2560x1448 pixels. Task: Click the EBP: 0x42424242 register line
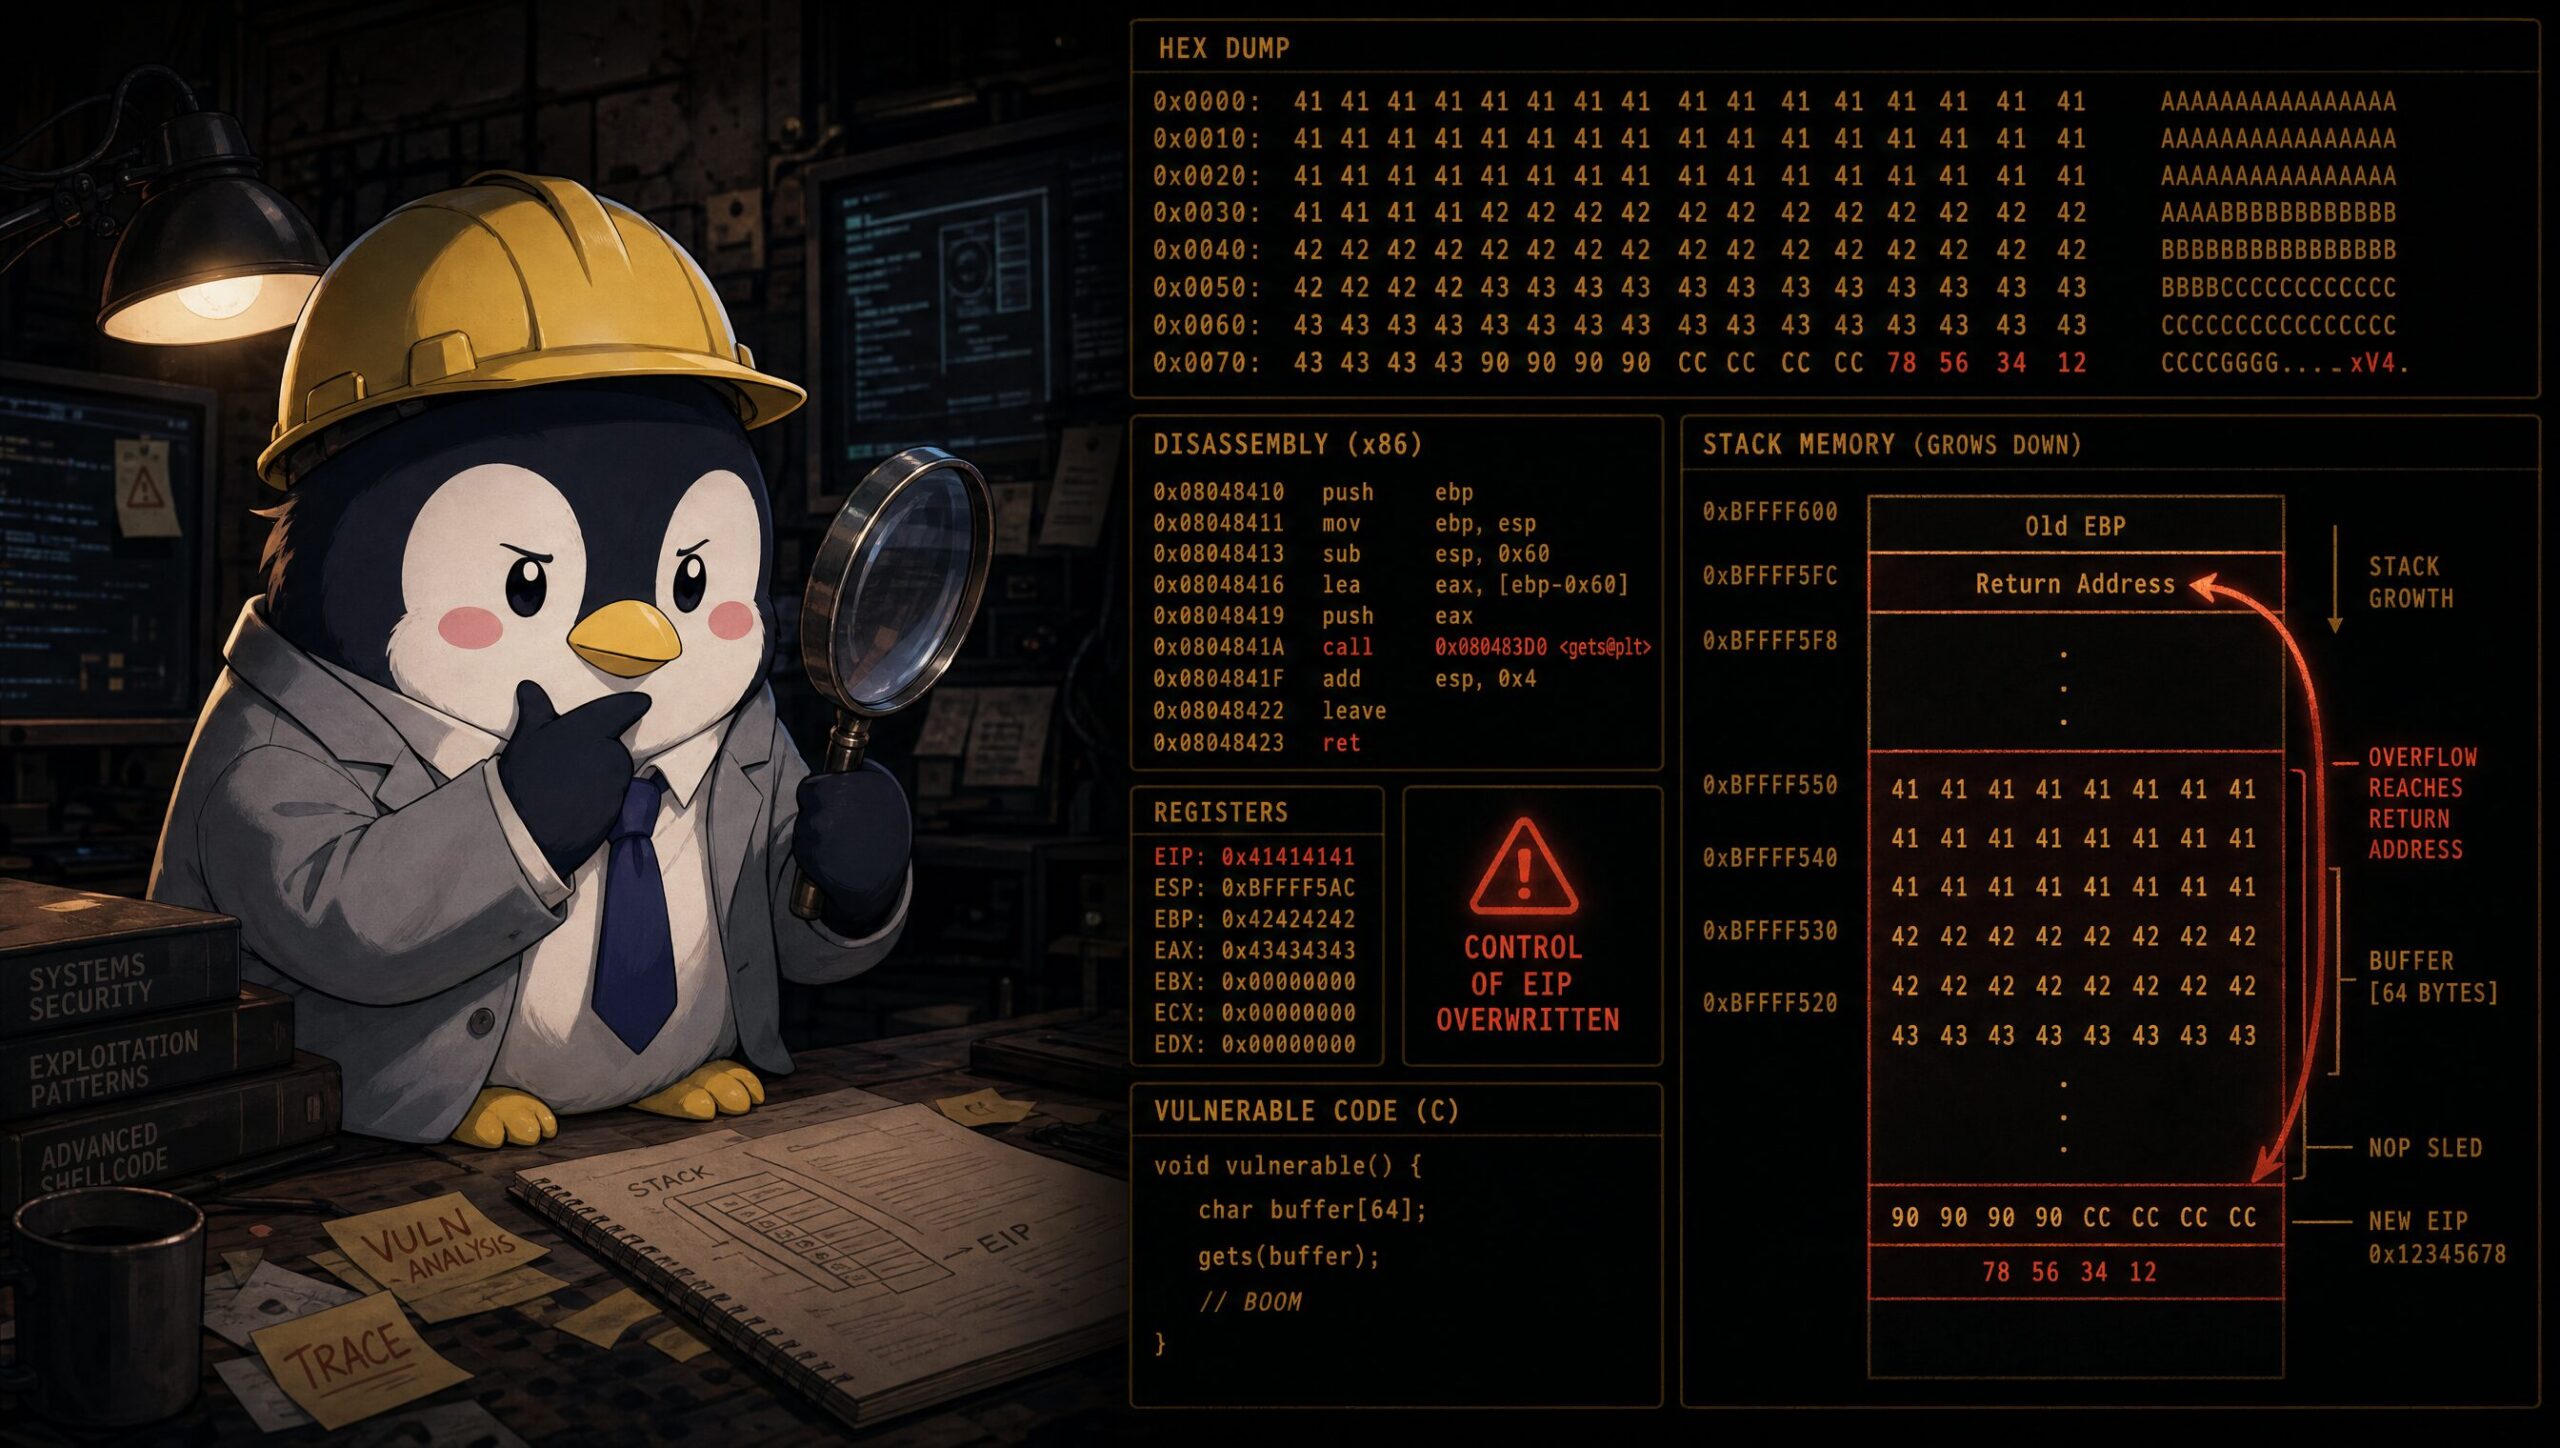pyautogui.click(x=1254, y=918)
